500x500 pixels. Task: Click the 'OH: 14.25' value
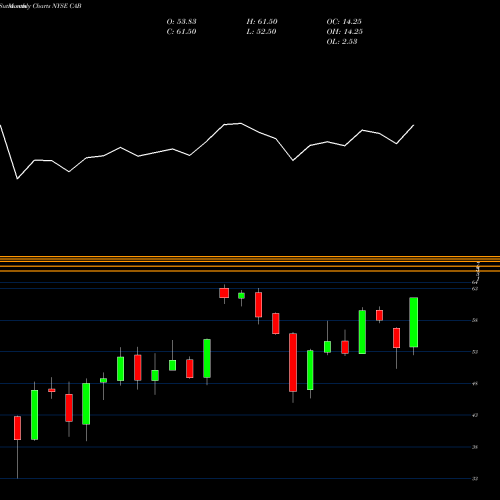coord(345,32)
